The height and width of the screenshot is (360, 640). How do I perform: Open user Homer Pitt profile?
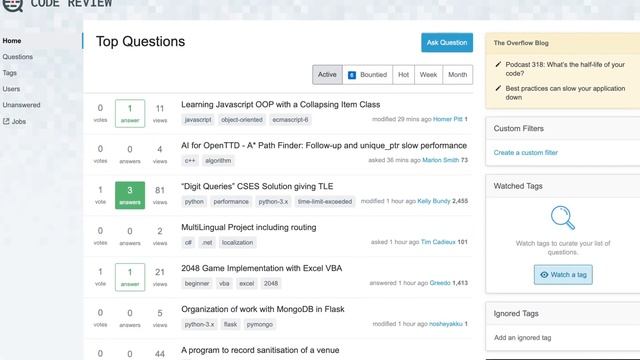[x=447, y=119]
